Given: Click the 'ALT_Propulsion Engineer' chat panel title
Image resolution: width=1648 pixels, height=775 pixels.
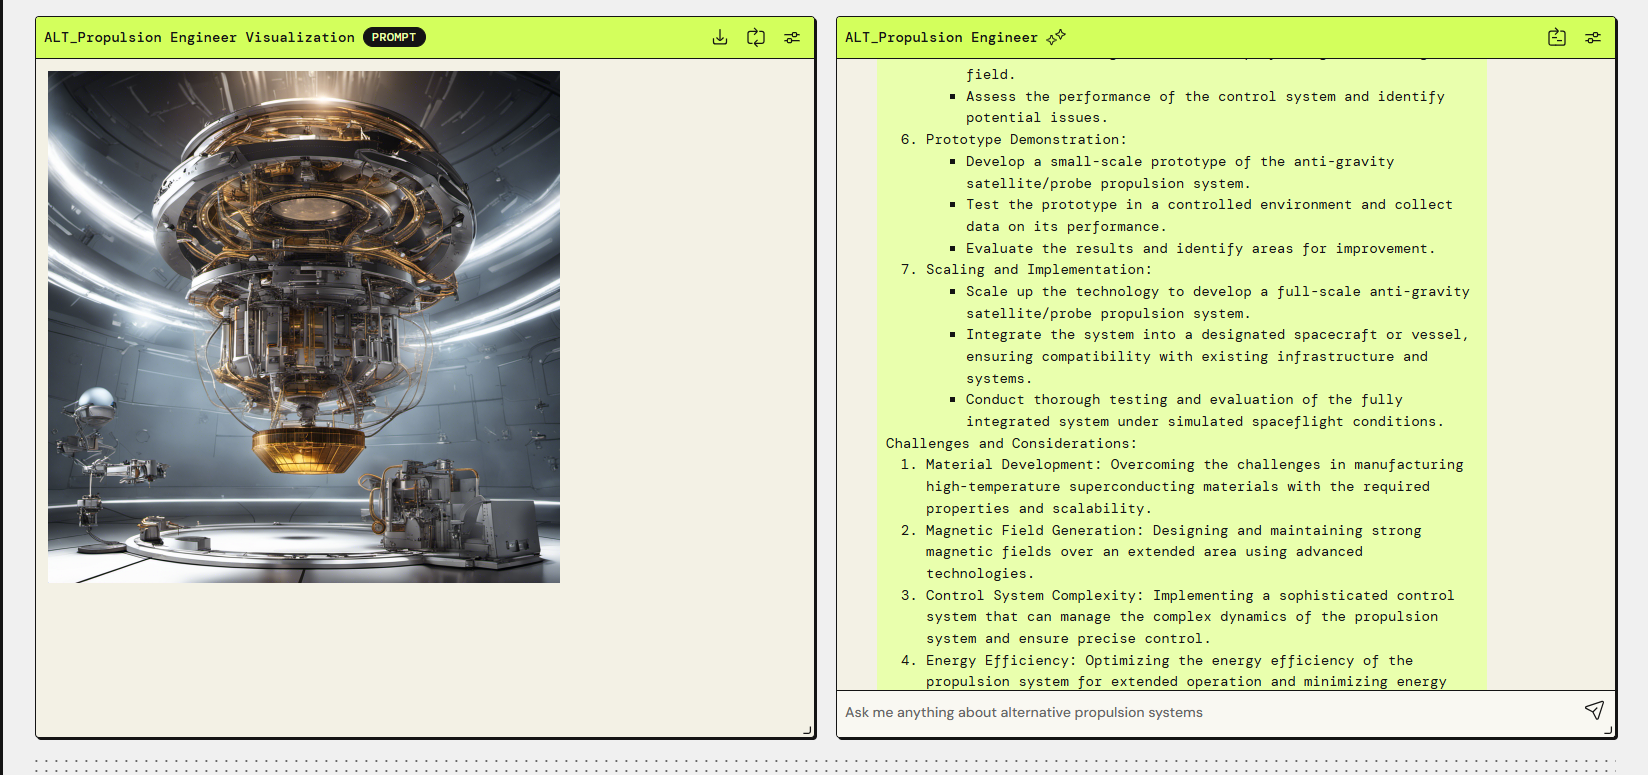Looking at the screenshot, I should (x=941, y=37).
